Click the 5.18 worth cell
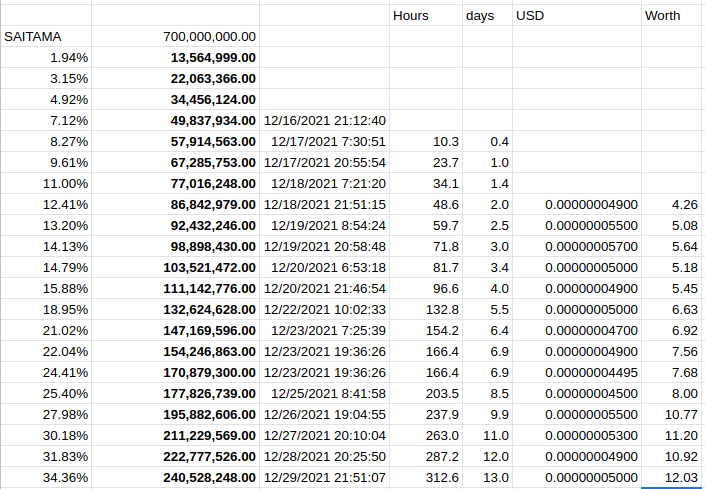This screenshot has width=705, height=489. point(673,267)
